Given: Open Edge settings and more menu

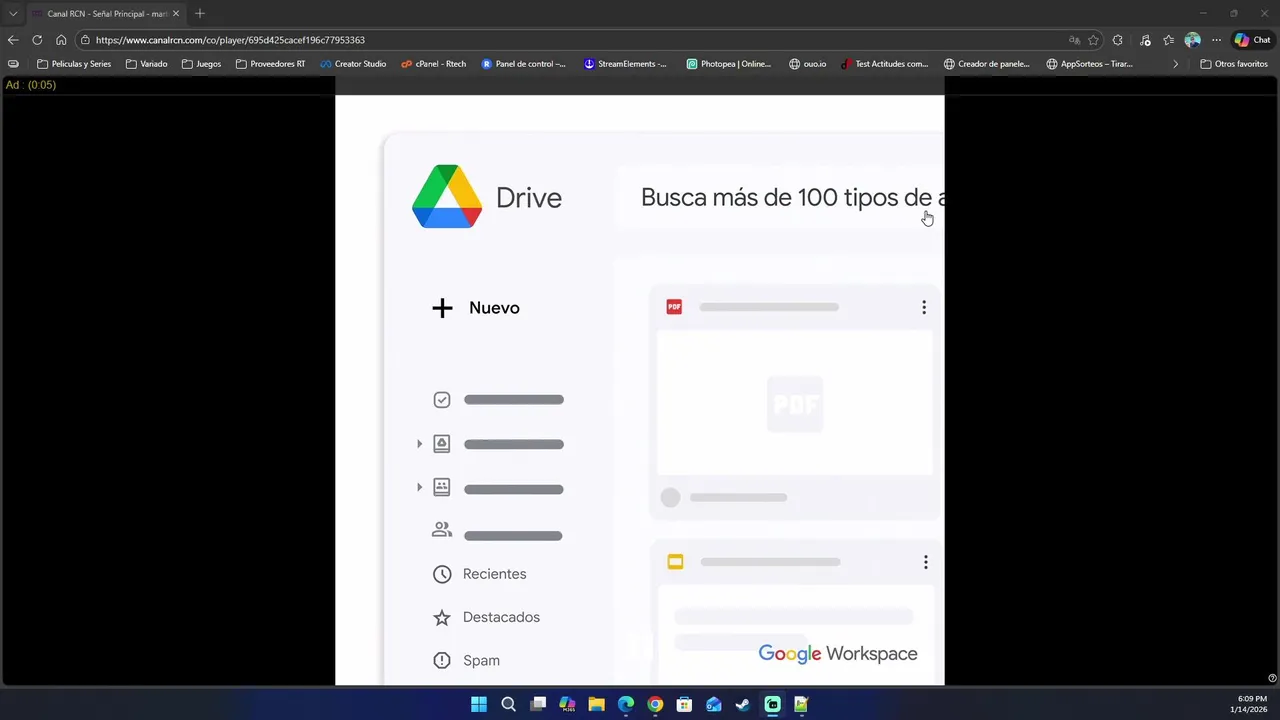Looking at the screenshot, I should click(x=1216, y=40).
